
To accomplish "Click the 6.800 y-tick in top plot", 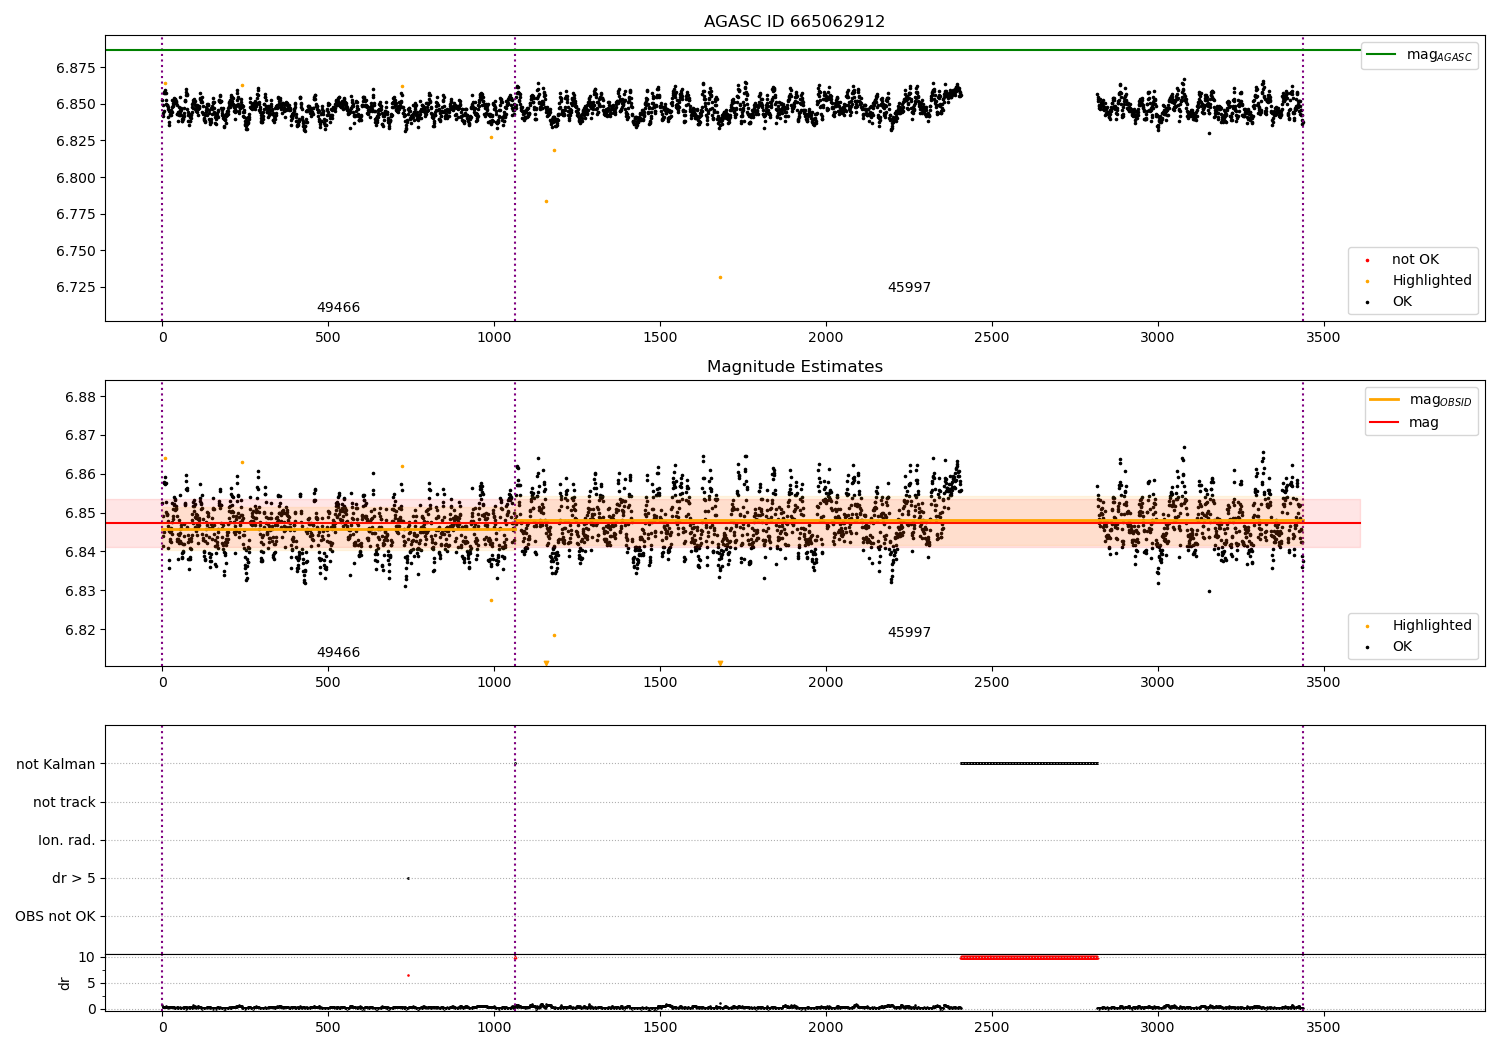I will [76, 178].
